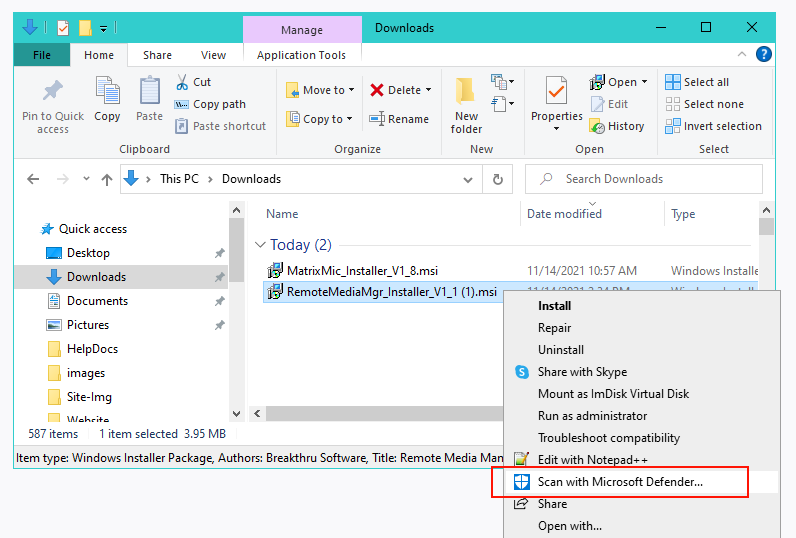Click Select none icon

coord(673,104)
